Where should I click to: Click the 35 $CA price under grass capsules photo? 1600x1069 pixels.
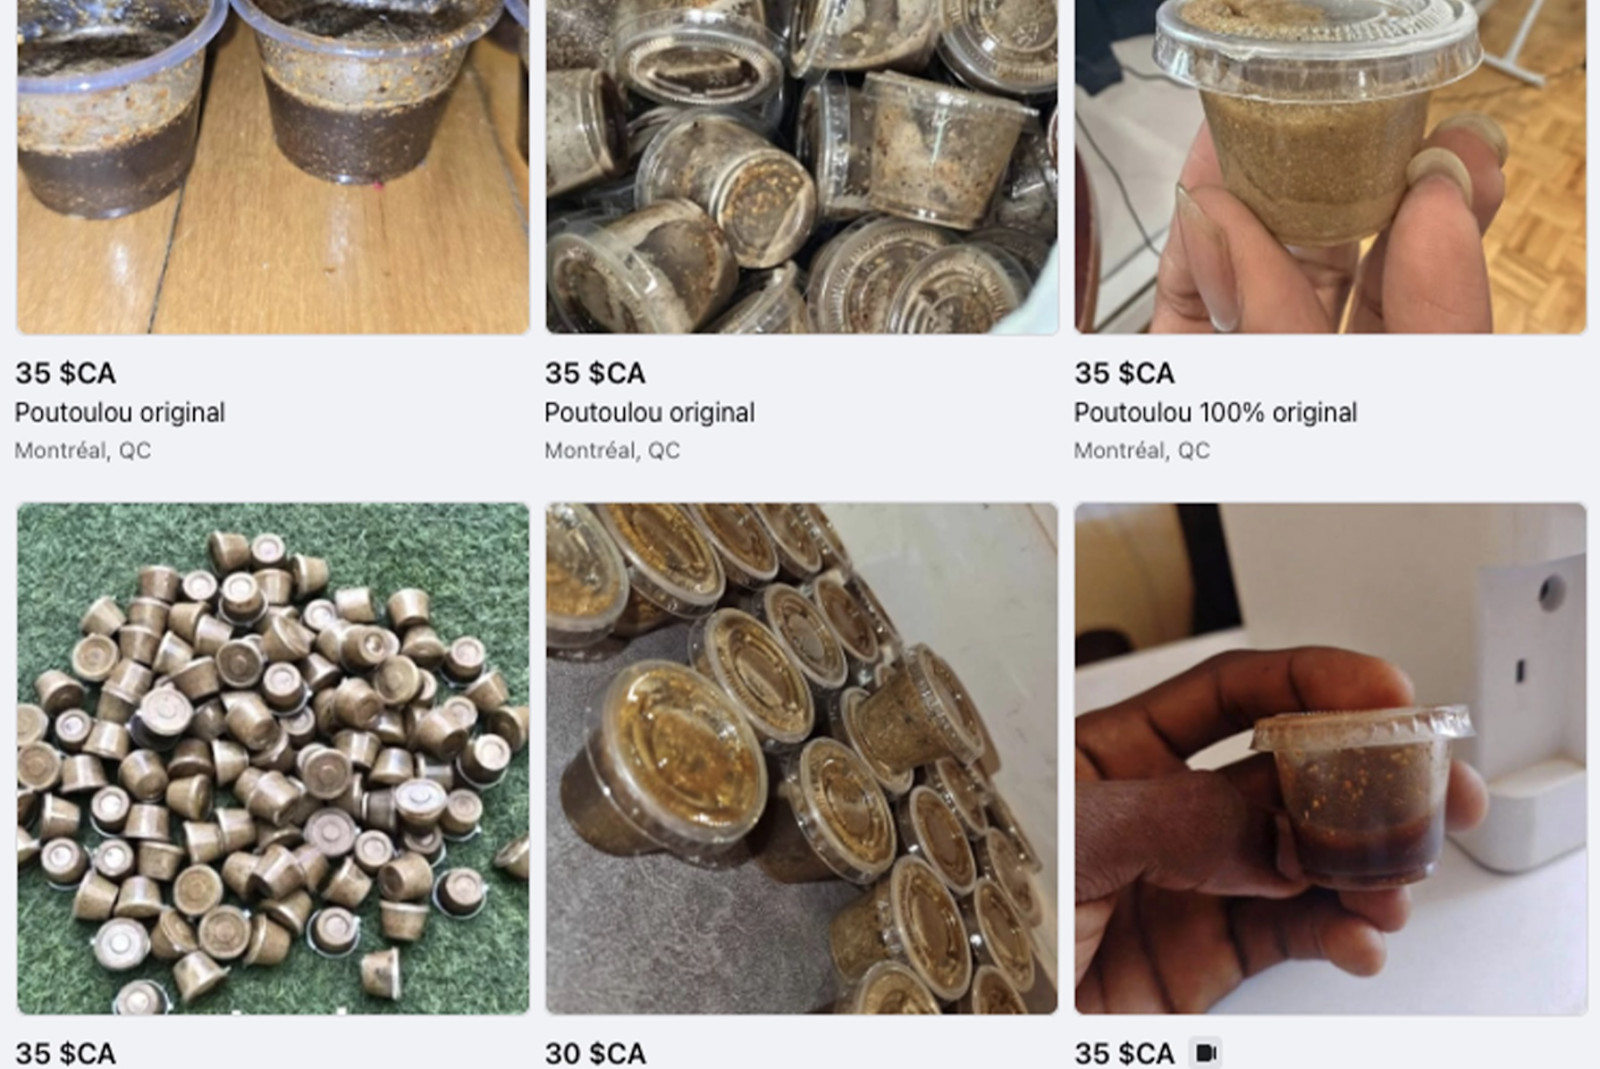pos(66,1053)
